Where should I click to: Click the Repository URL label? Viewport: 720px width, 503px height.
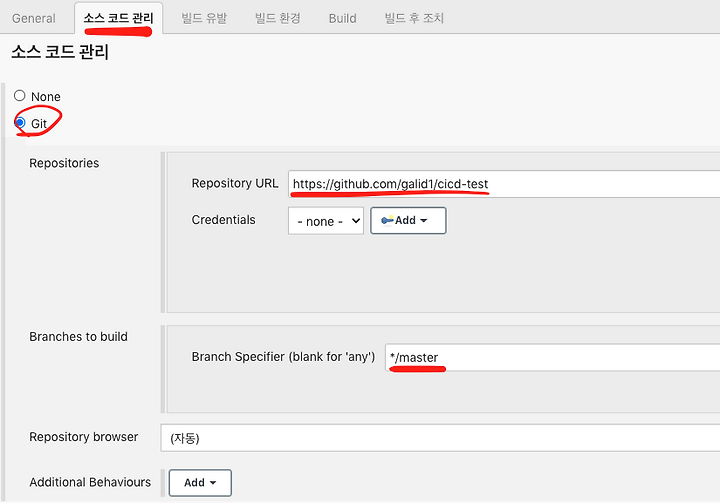pyautogui.click(x=235, y=183)
